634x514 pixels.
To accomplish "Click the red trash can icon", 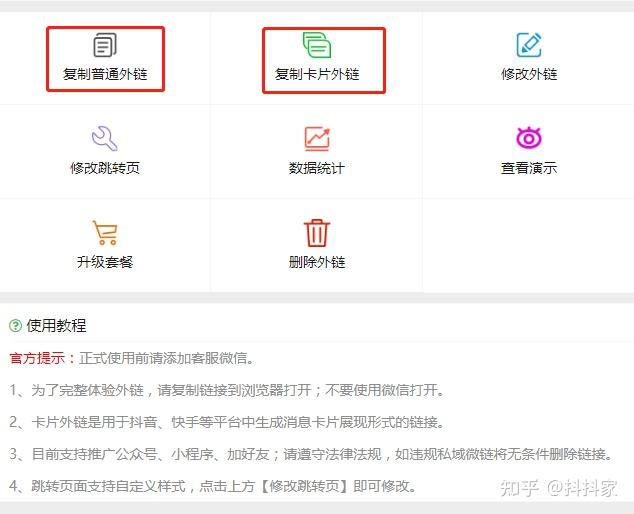I will point(317,233).
